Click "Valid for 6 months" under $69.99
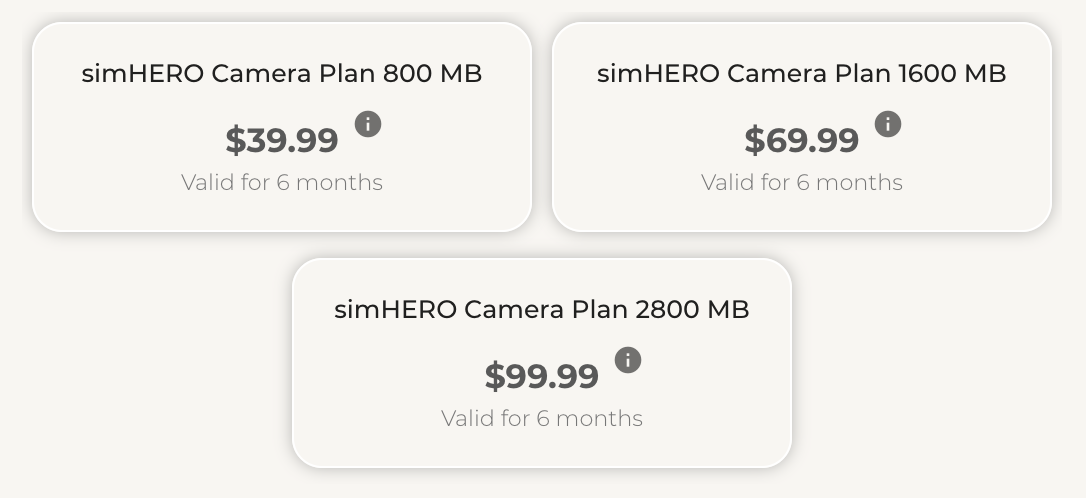Image resolution: width=1086 pixels, height=498 pixels. click(x=802, y=183)
